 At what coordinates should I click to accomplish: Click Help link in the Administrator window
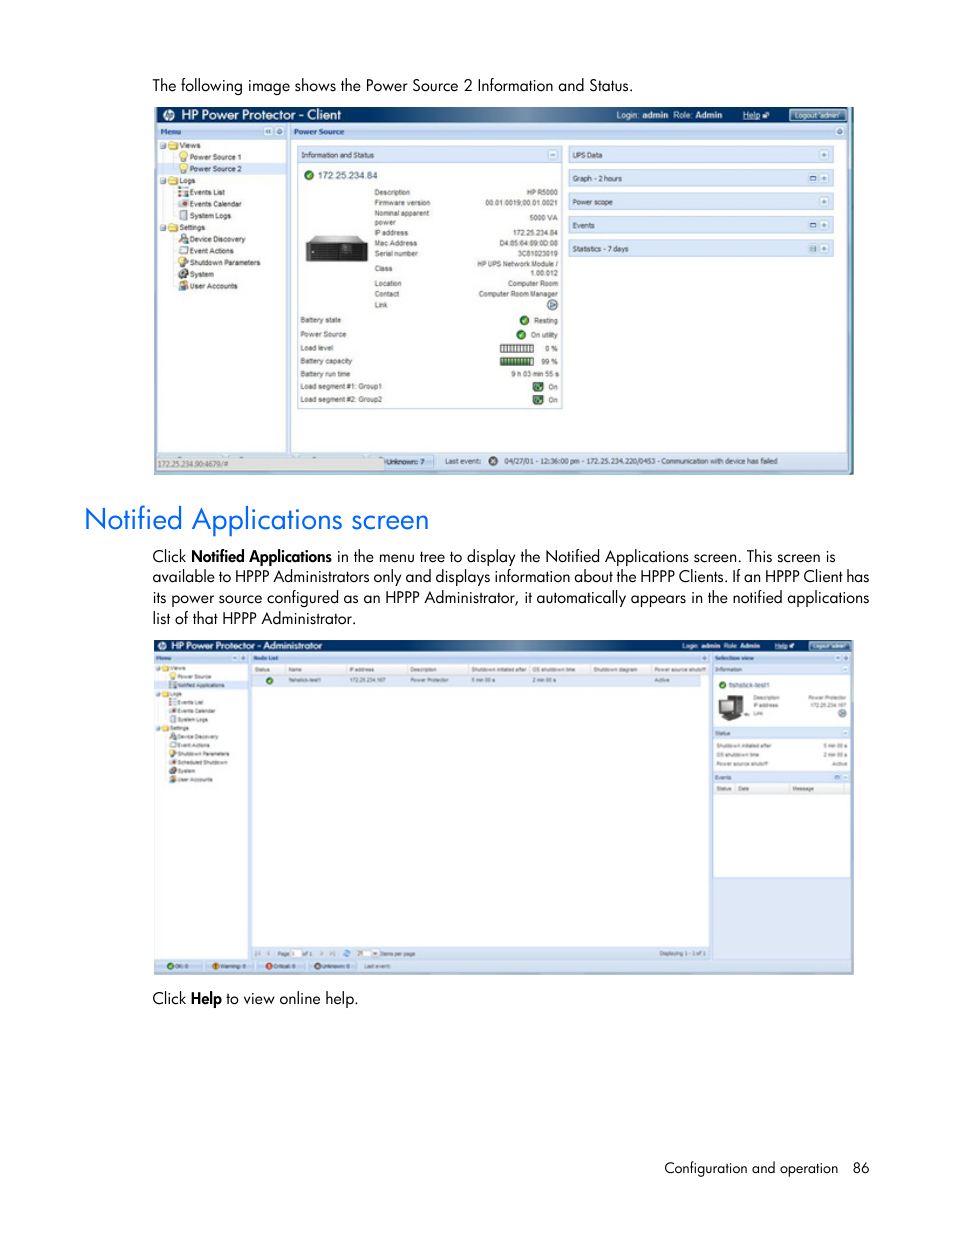point(783,646)
